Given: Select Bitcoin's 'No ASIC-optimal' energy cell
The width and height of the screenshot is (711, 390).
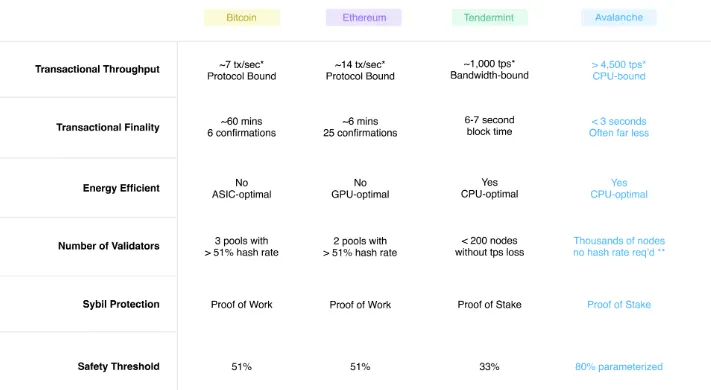Looking at the screenshot, I should tap(242, 189).
